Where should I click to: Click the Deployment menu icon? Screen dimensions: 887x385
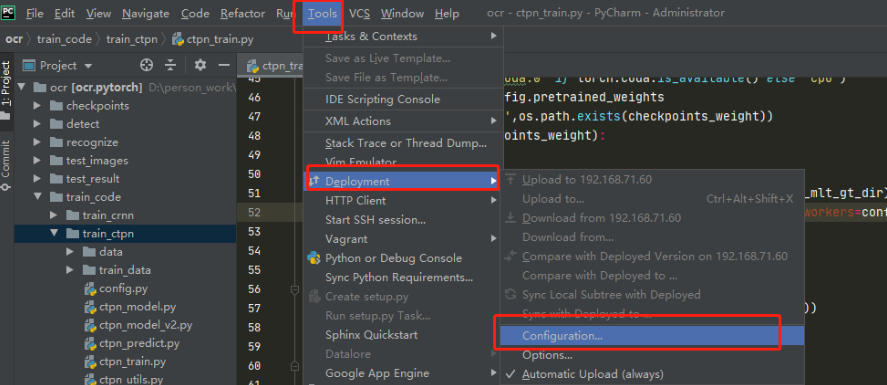(x=315, y=181)
